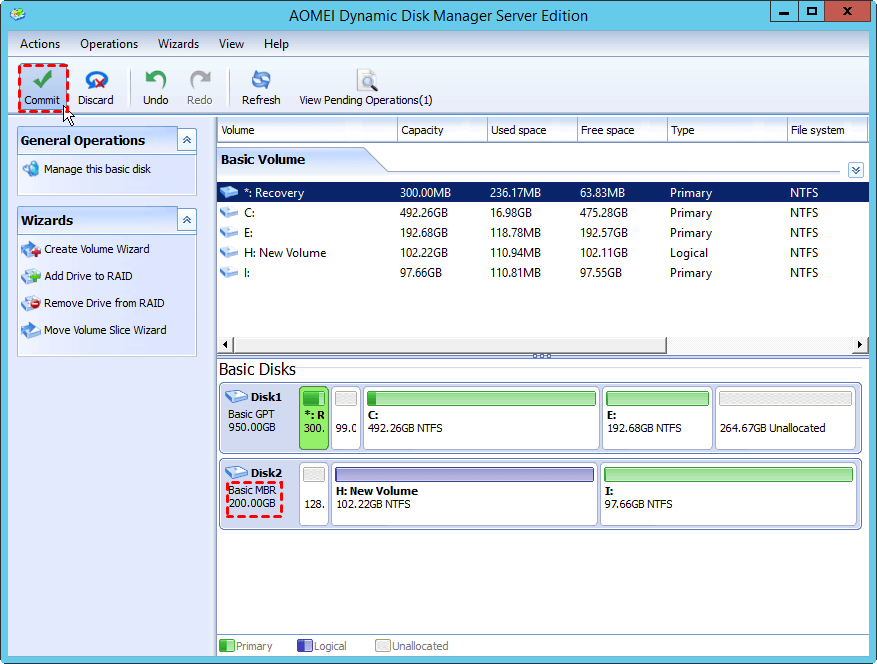Click the AOMEI app icon in title bar
This screenshot has height=664, width=877.
pos(17,14)
